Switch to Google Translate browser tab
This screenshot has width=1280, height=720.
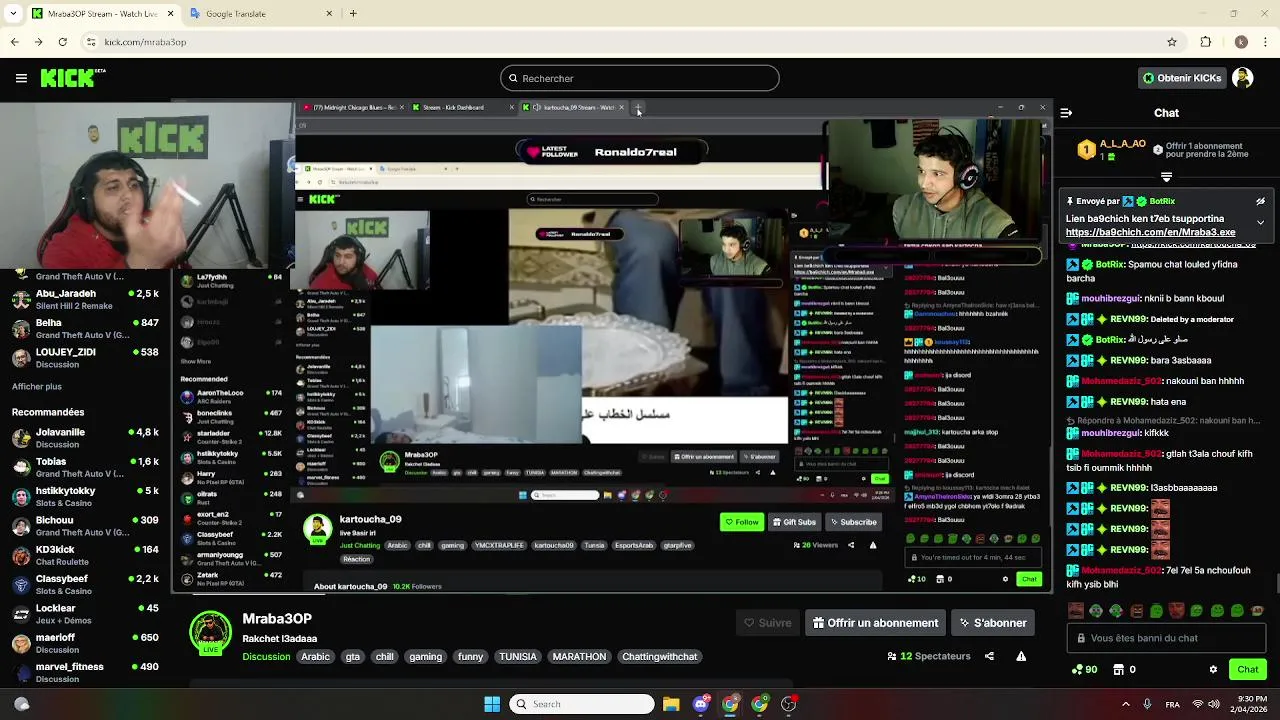pyautogui.click(x=262, y=14)
